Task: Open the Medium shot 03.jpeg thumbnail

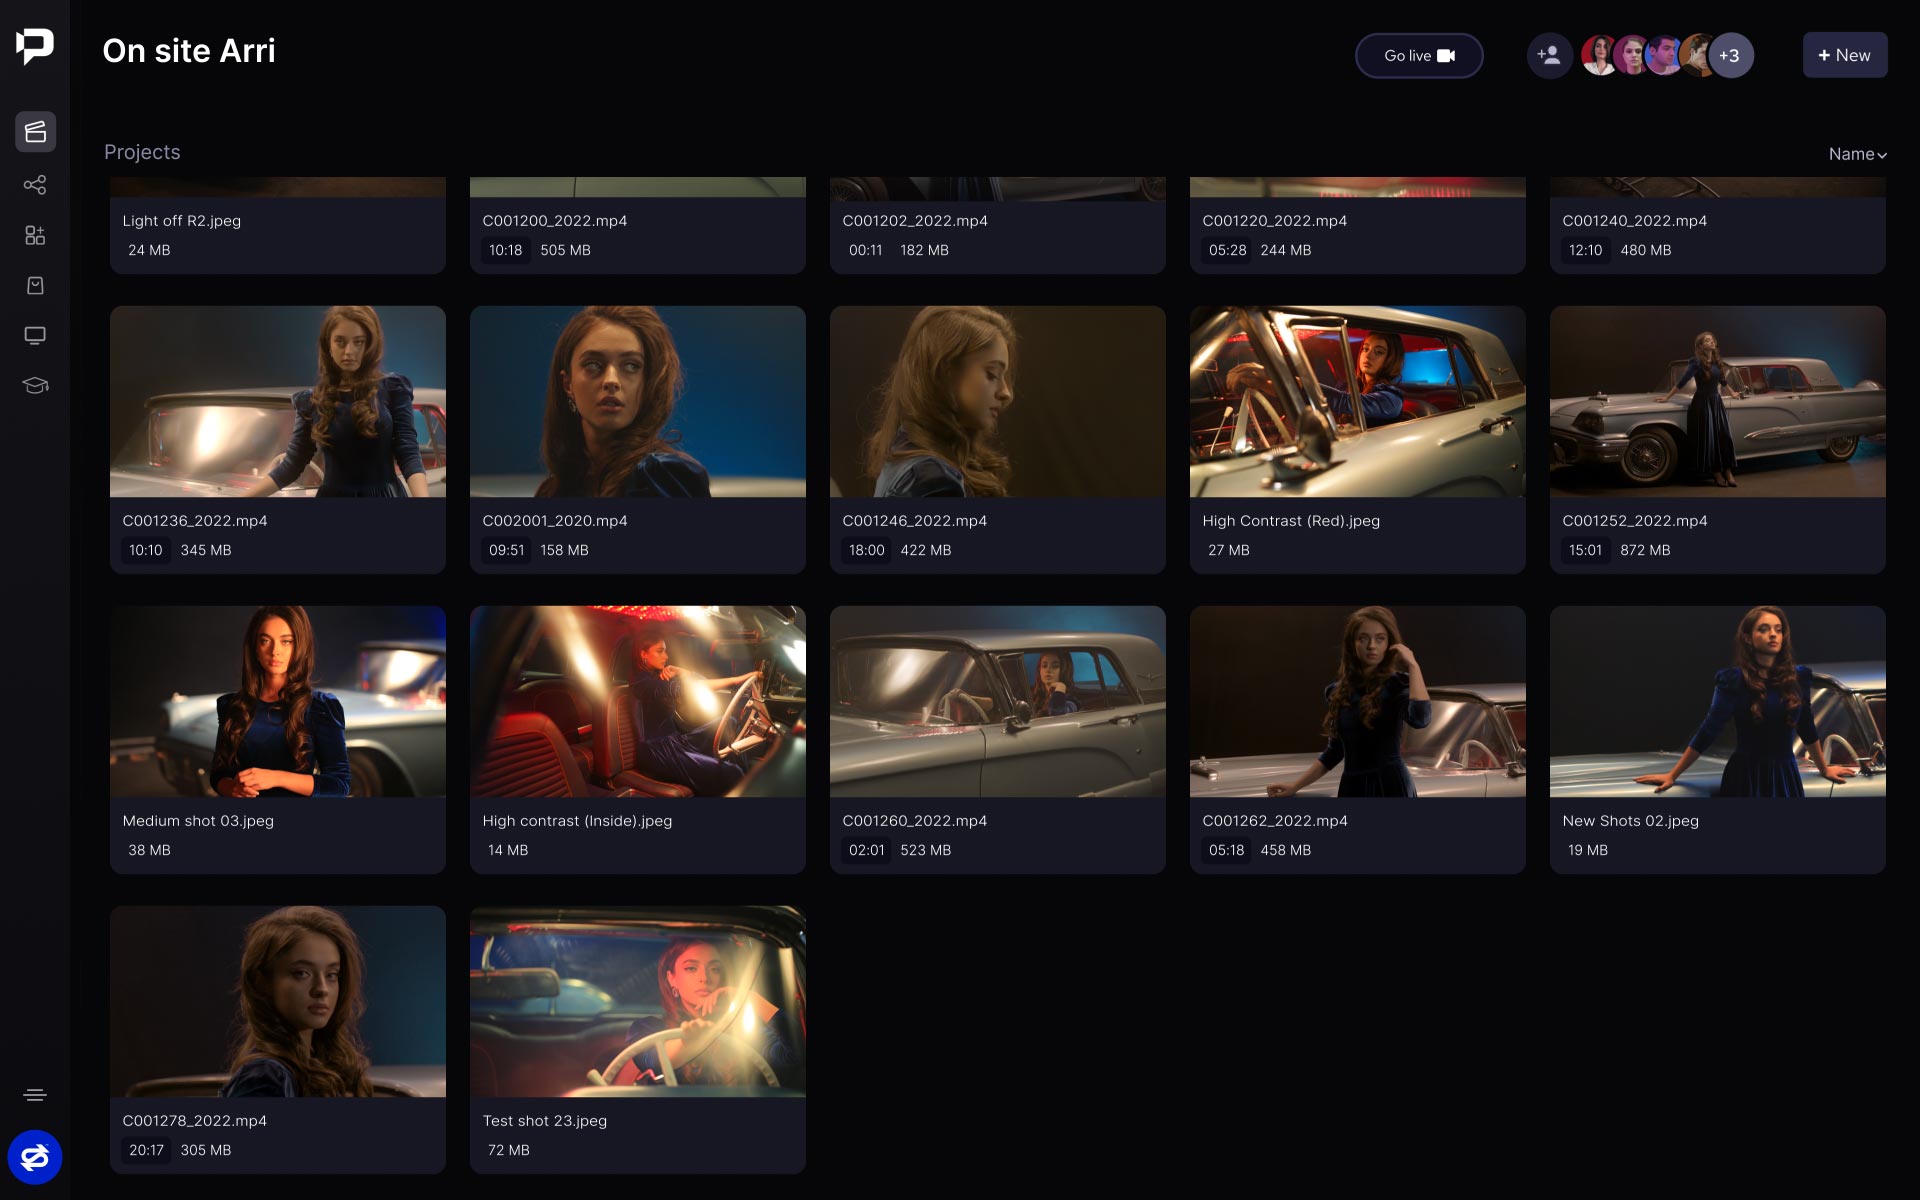Action: (x=278, y=701)
